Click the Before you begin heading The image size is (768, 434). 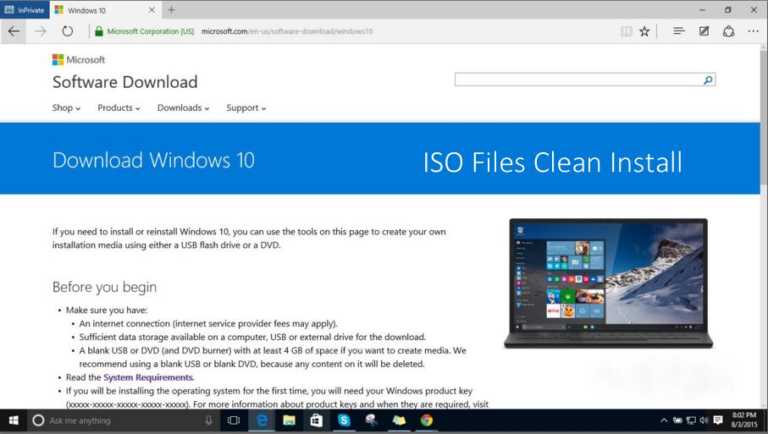click(104, 287)
